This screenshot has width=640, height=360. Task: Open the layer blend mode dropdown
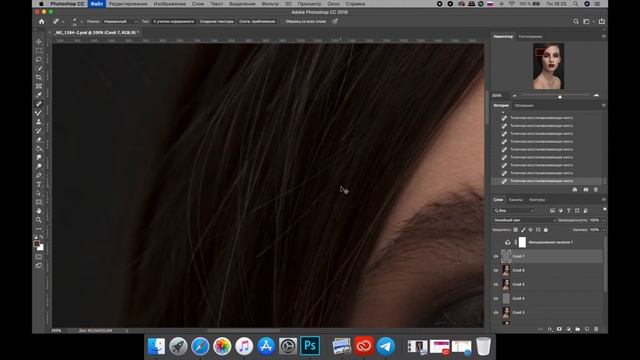(524, 220)
